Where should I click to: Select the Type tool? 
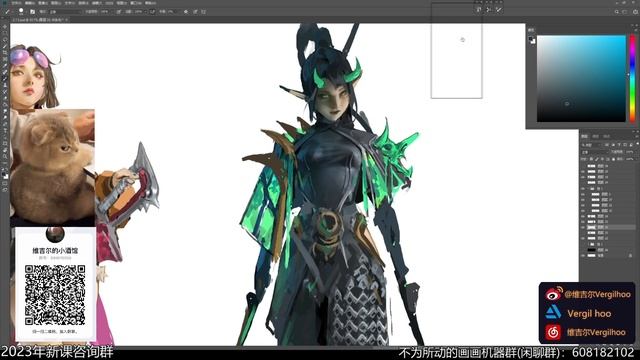[5, 130]
